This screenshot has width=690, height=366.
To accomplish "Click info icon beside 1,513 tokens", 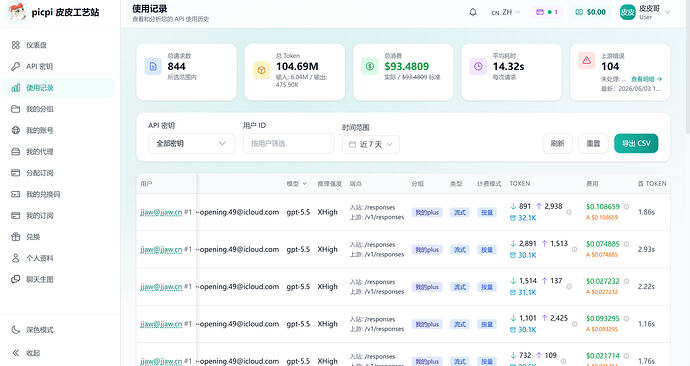I will tap(574, 249).
